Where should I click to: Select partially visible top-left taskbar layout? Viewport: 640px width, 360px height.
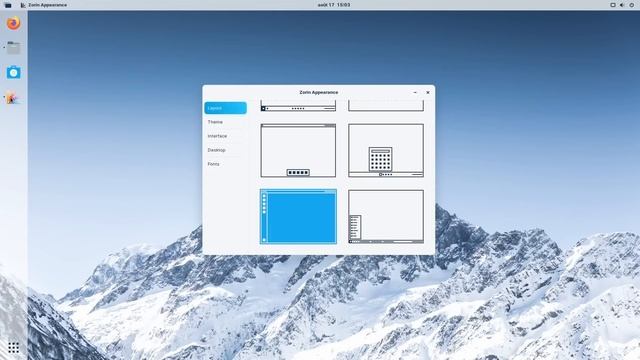tap(298, 106)
